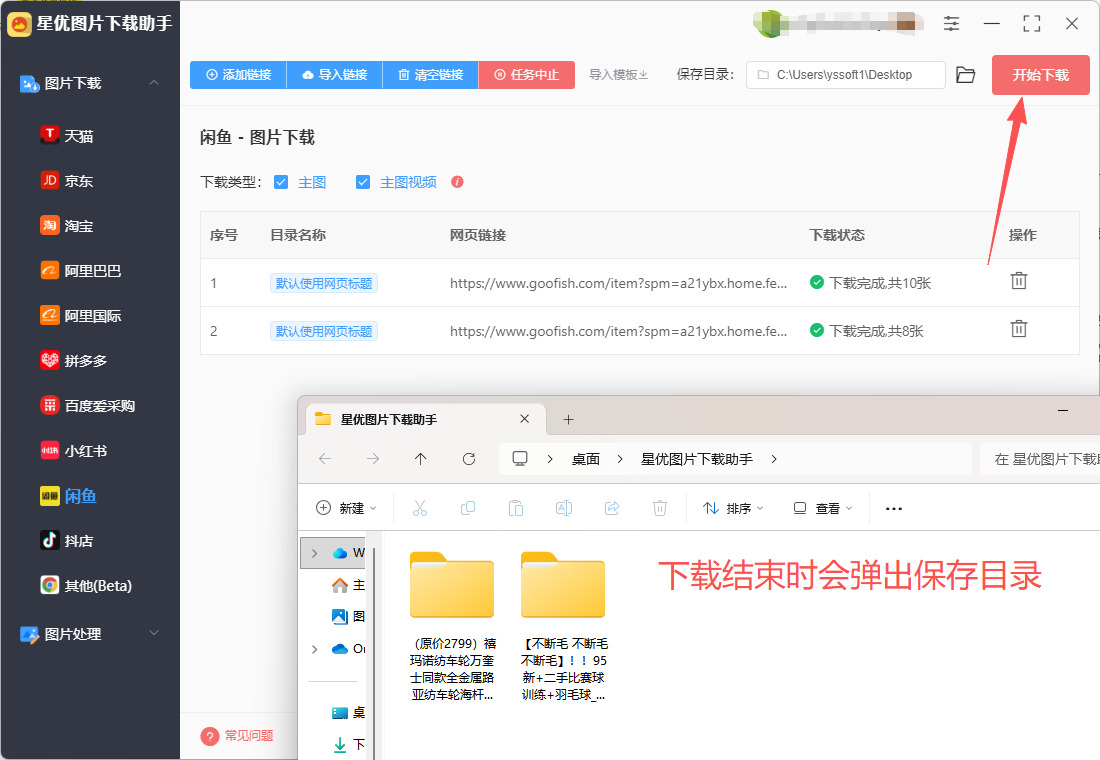
Task: Delete row 1 with the trash icon
Action: (1019, 281)
